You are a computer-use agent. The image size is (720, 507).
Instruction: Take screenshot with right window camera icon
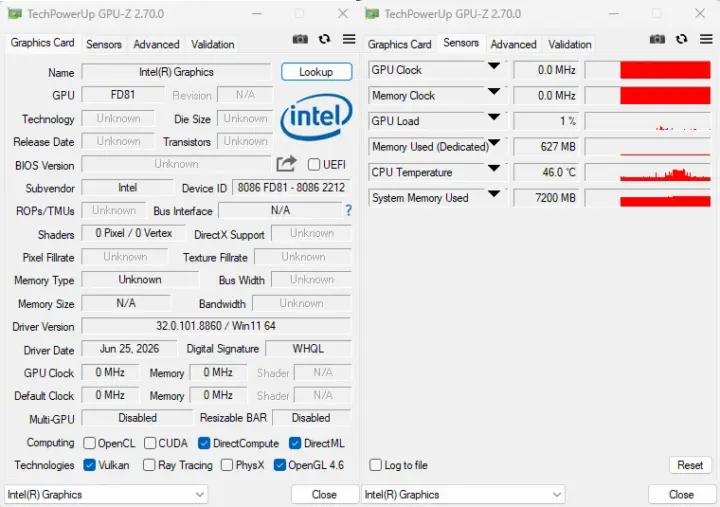pos(657,39)
